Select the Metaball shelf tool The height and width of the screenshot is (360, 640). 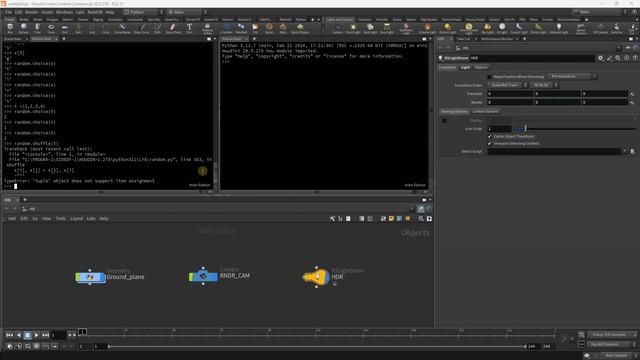241,28
